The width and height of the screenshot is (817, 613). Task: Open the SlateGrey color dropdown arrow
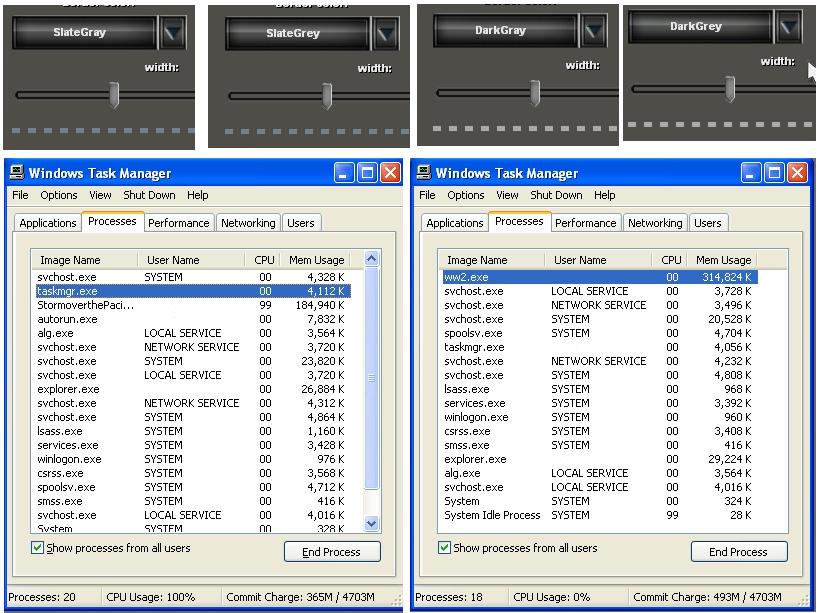(x=386, y=33)
